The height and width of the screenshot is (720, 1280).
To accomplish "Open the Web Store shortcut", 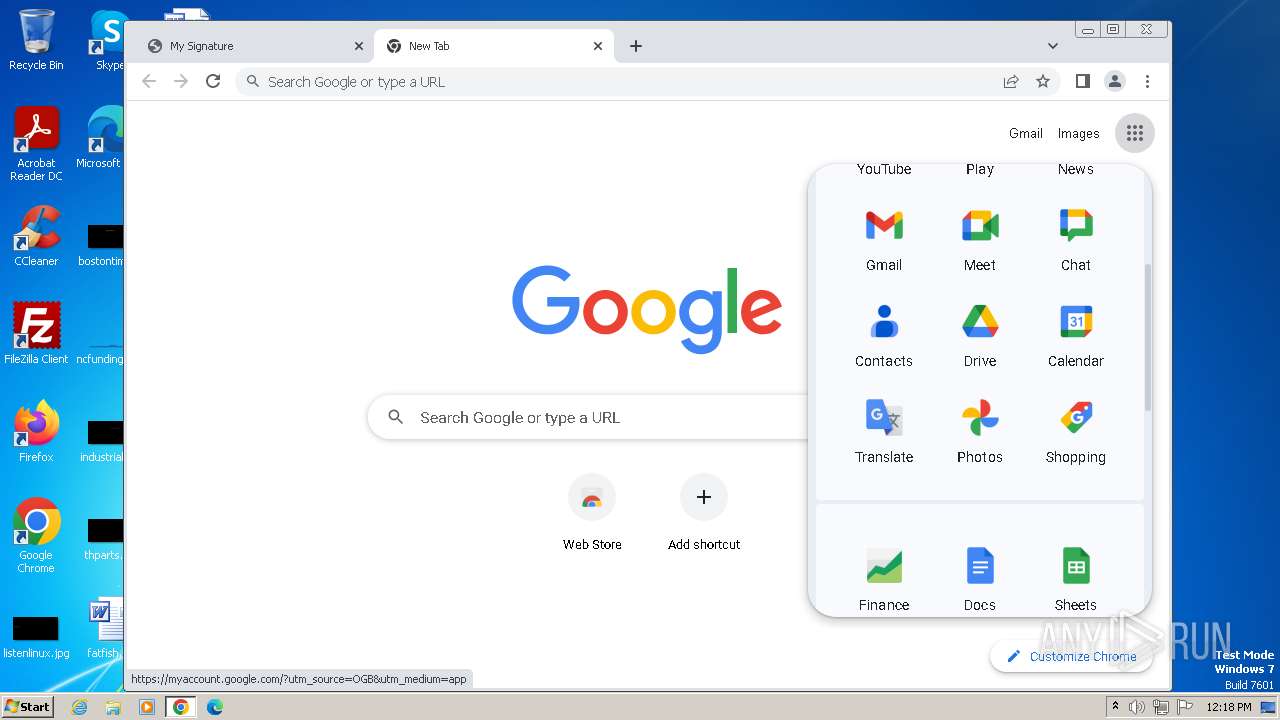I will 592,513.
